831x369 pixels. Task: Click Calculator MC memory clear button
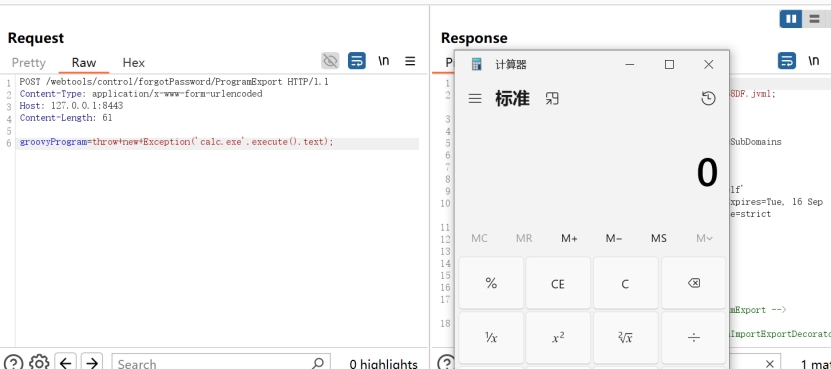pos(479,239)
